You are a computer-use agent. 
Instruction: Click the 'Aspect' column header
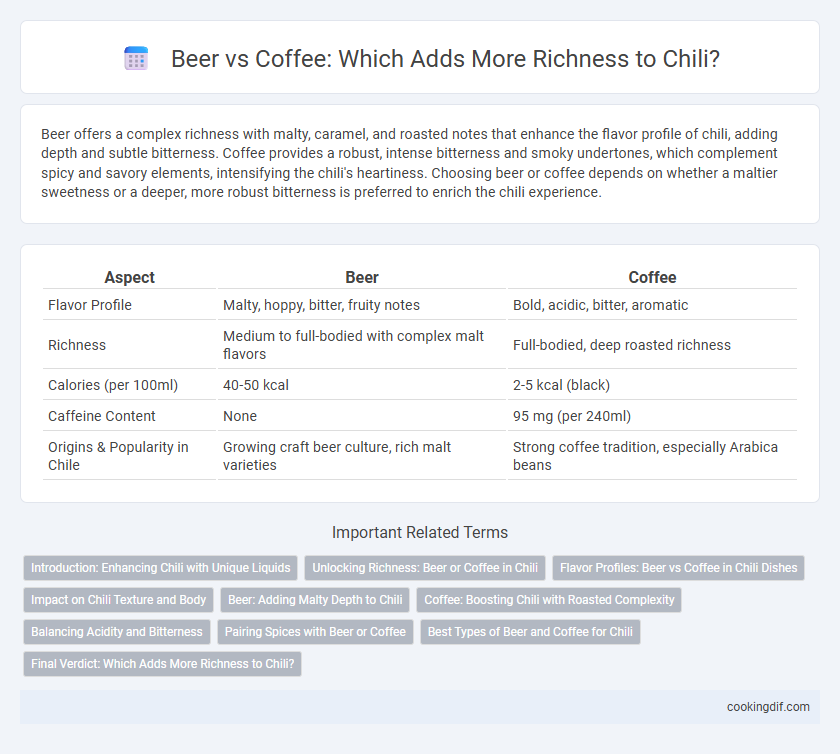coord(129,277)
